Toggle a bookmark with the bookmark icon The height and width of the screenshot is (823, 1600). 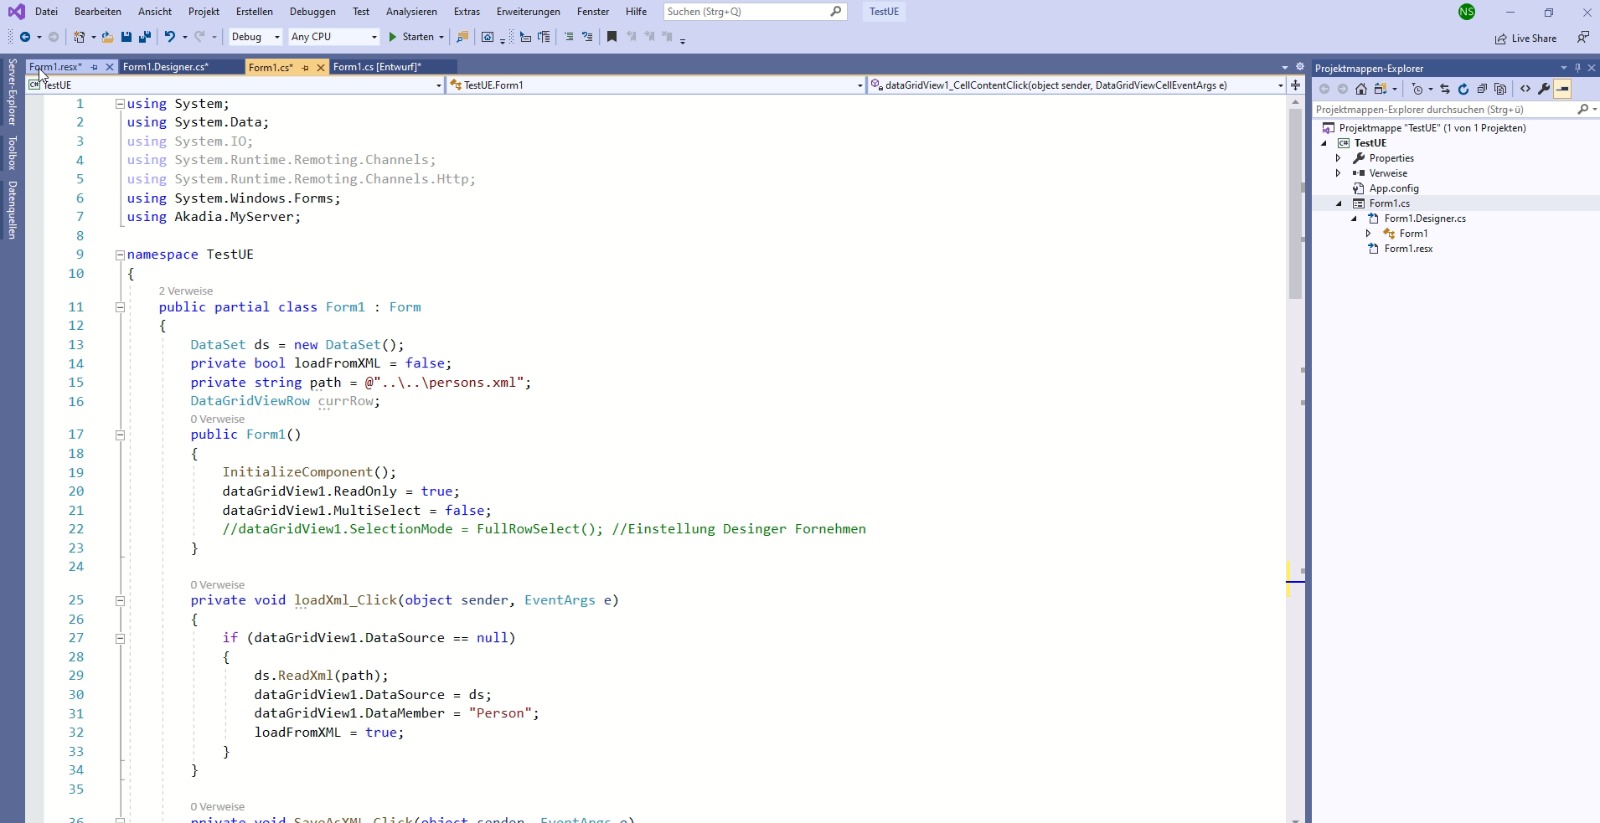[612, 37]
